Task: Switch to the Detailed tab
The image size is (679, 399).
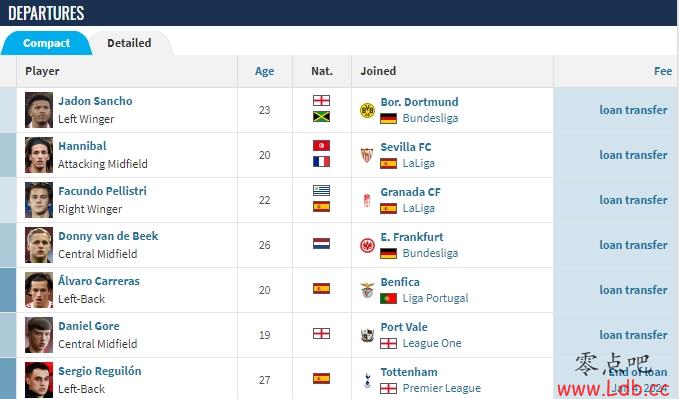Action: click(x=129, y=43)
